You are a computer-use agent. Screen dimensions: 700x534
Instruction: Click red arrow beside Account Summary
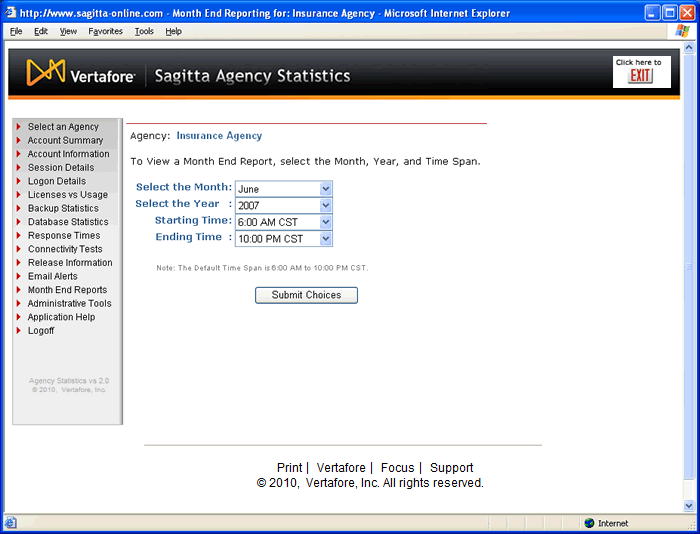click(x=19, y=140)
